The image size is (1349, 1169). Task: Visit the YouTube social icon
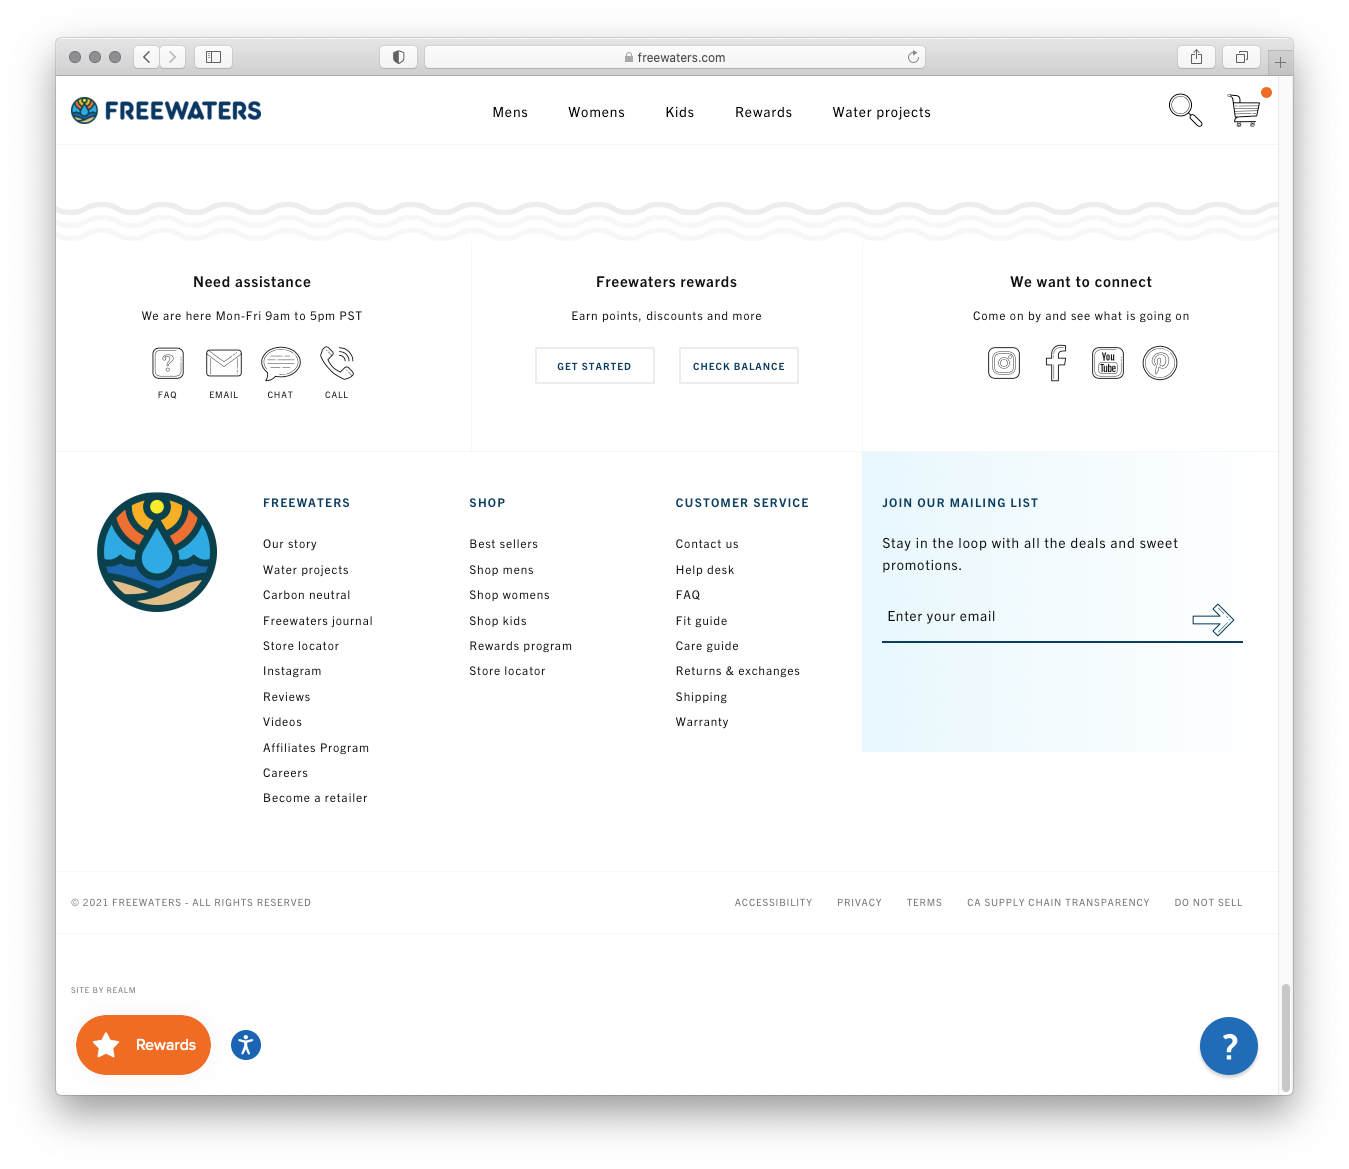pyautogui.click(x=1108, y=363)
